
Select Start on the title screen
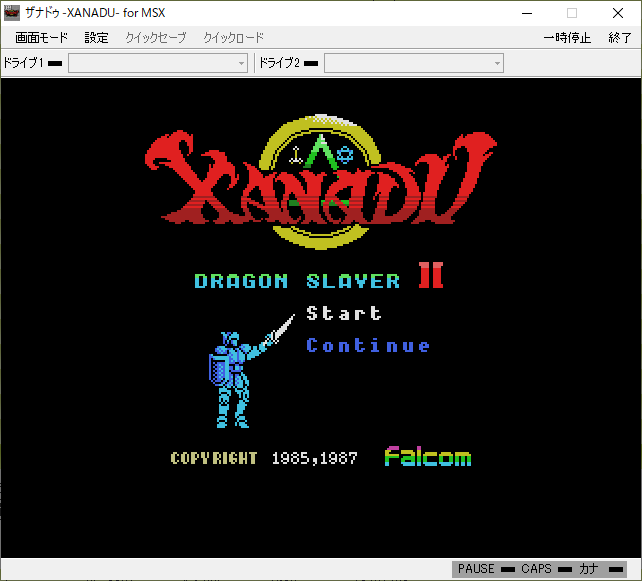pos(344,313)
